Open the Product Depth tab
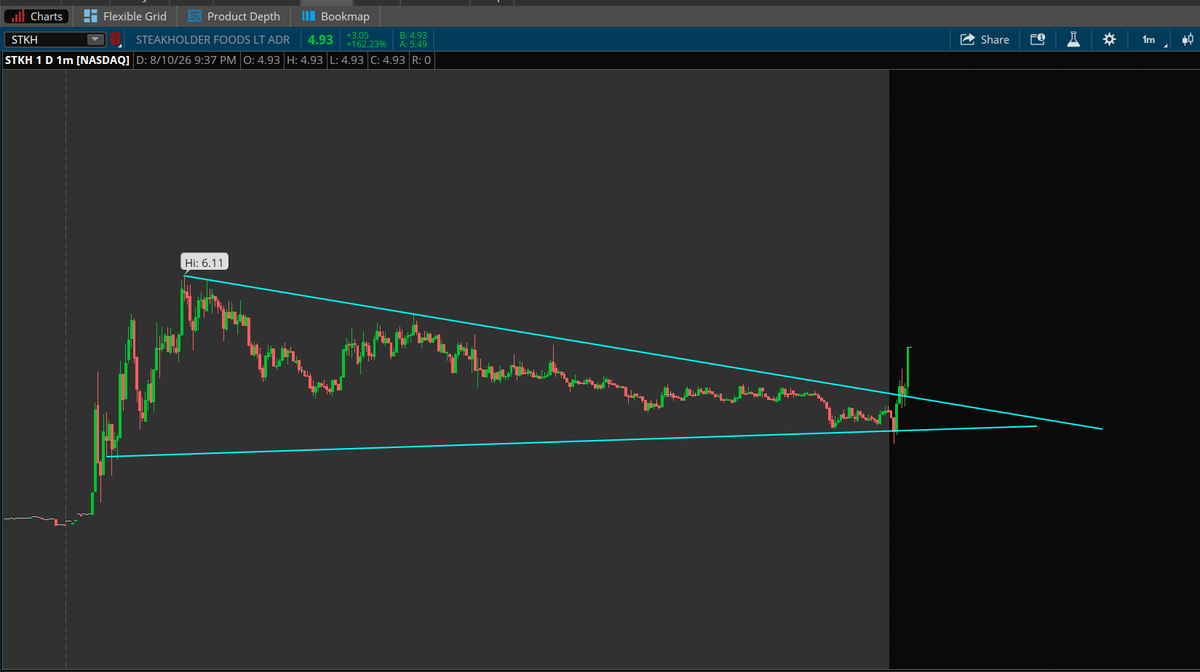This screenshot has height=672, width=1200. pyautogui.click(x=234, y=16)
